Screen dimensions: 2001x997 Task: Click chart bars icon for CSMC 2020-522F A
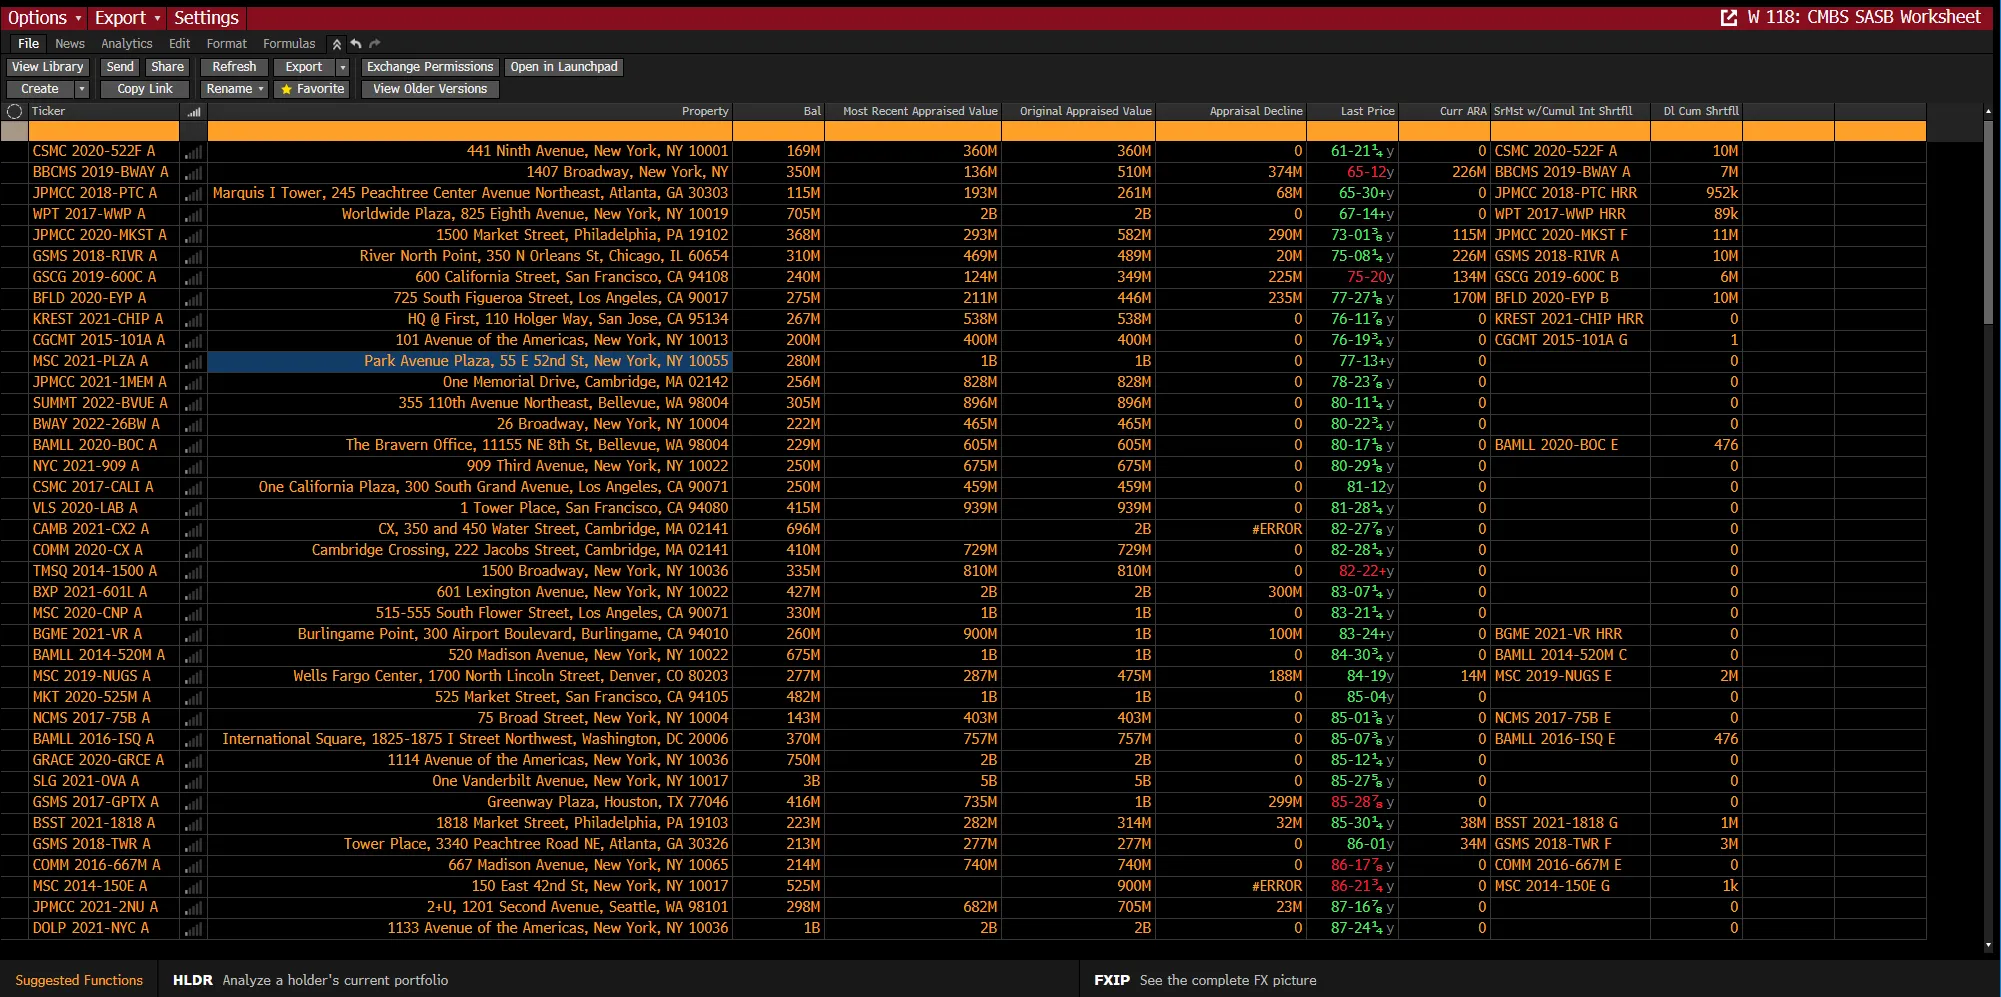click(x=193, y=152)
